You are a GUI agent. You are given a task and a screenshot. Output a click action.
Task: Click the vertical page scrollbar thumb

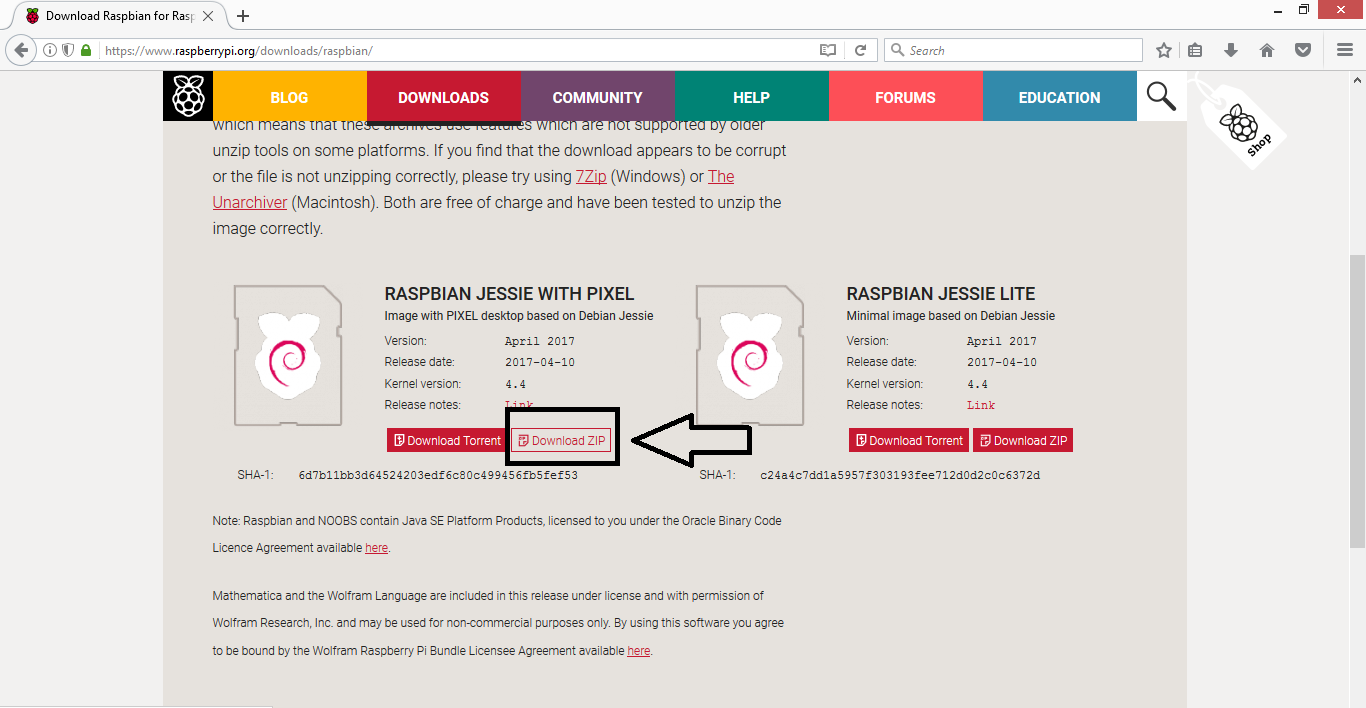click(x=1357, y=401)
